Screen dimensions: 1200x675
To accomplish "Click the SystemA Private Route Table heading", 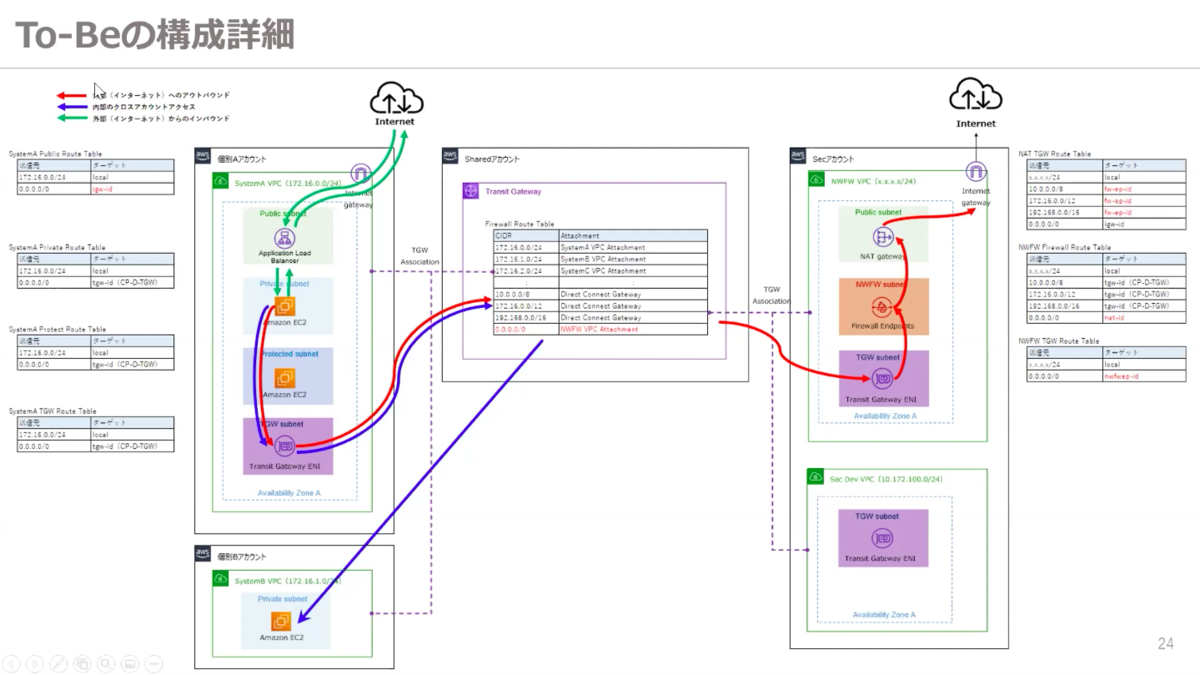I will [57, 247].
